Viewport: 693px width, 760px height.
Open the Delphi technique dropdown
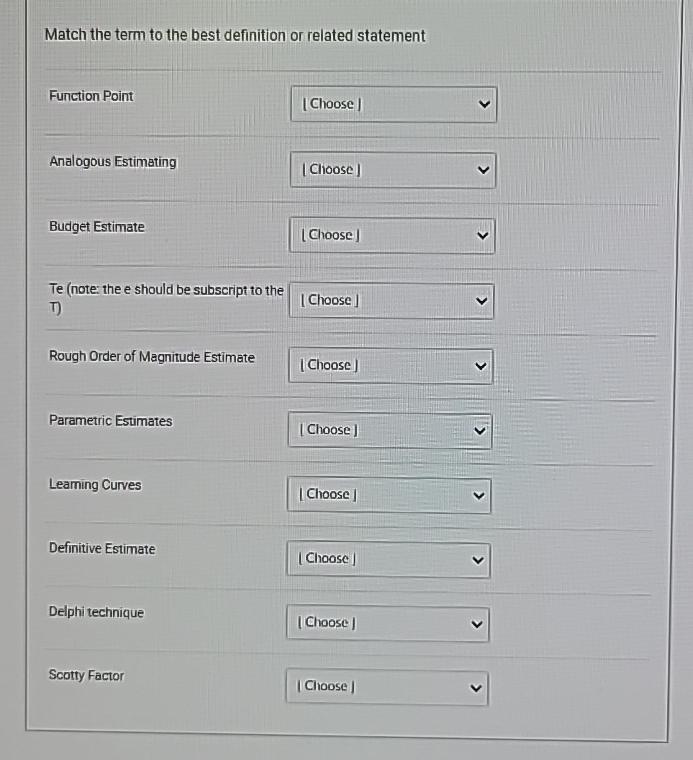click(388, 623)
